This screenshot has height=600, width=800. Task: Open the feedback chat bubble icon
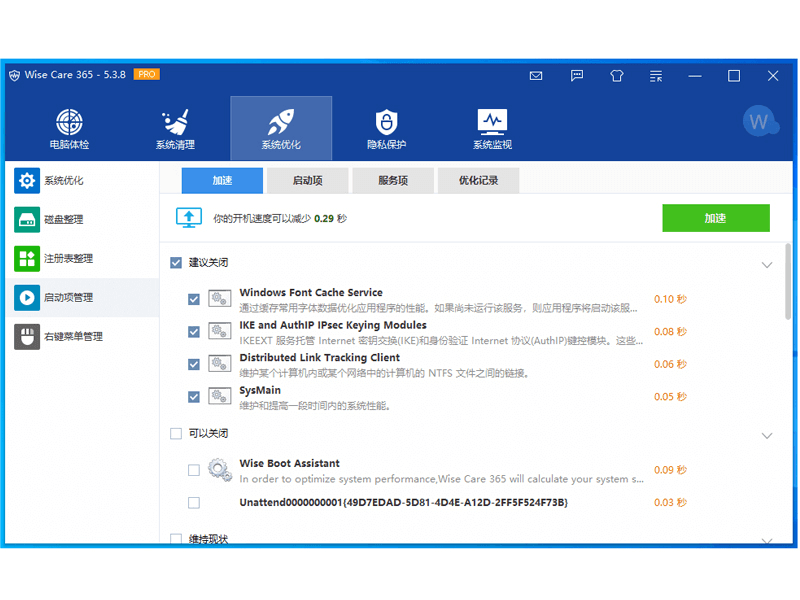[577, 76]
